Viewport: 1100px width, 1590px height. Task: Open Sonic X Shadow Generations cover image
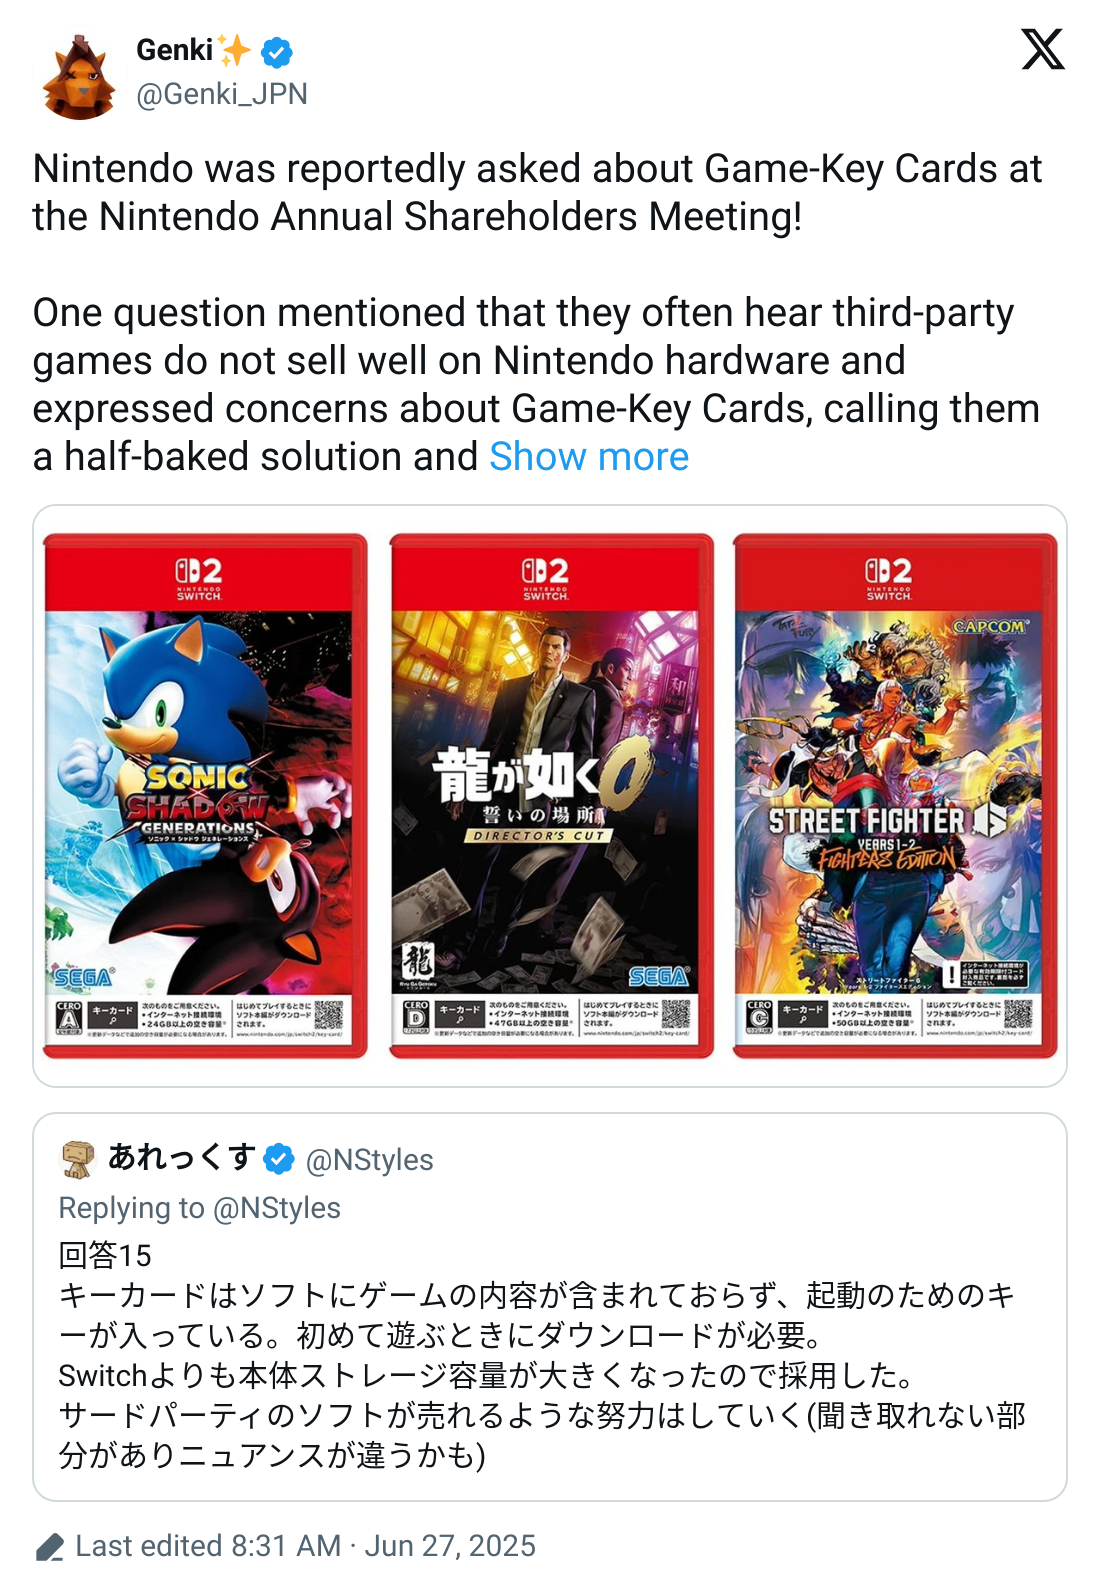(x=205, y=796)
